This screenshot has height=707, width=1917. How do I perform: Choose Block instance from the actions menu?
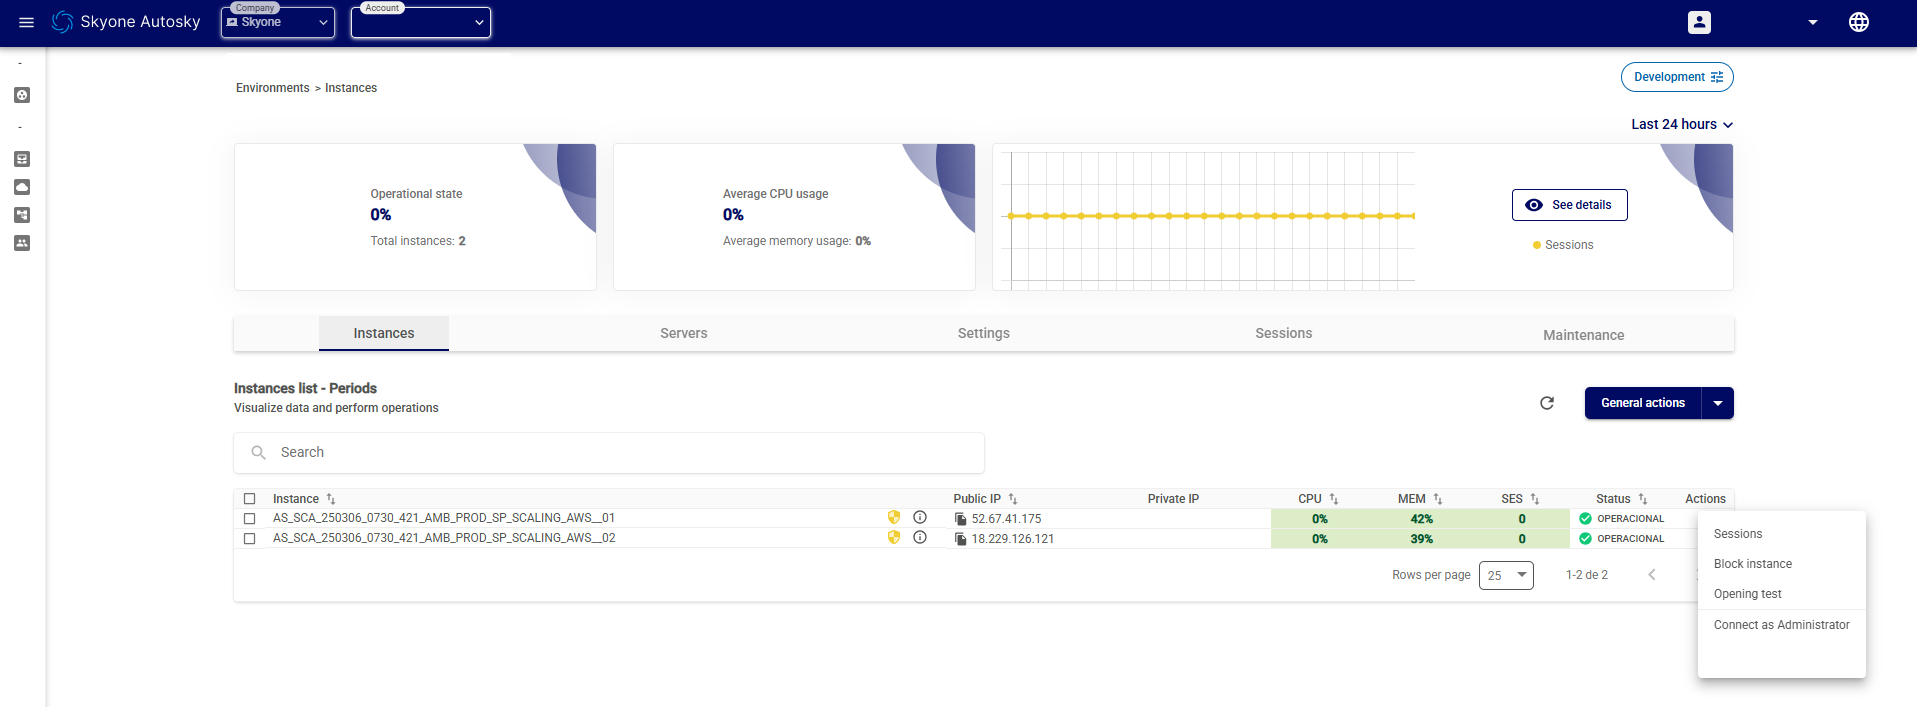[x=1753, y=564]
